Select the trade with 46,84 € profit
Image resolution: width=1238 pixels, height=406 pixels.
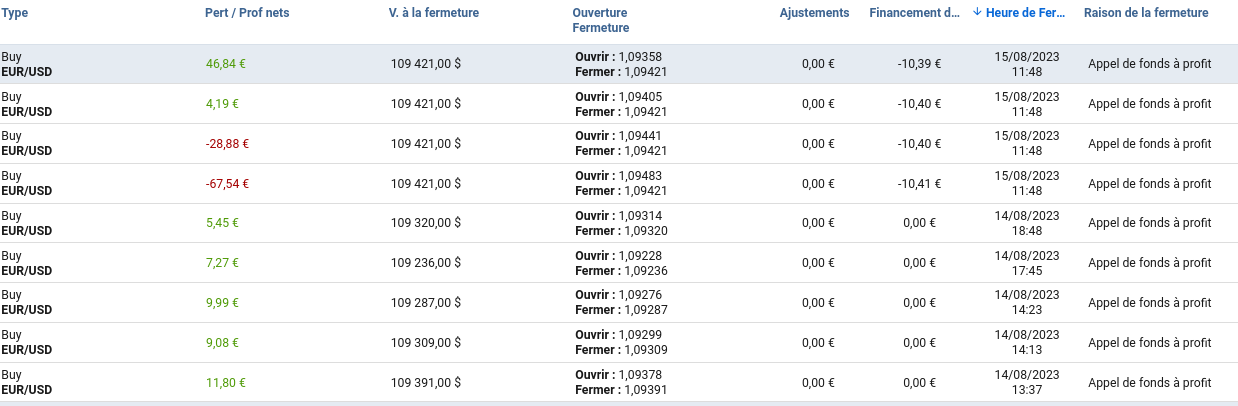coord(226,64)
